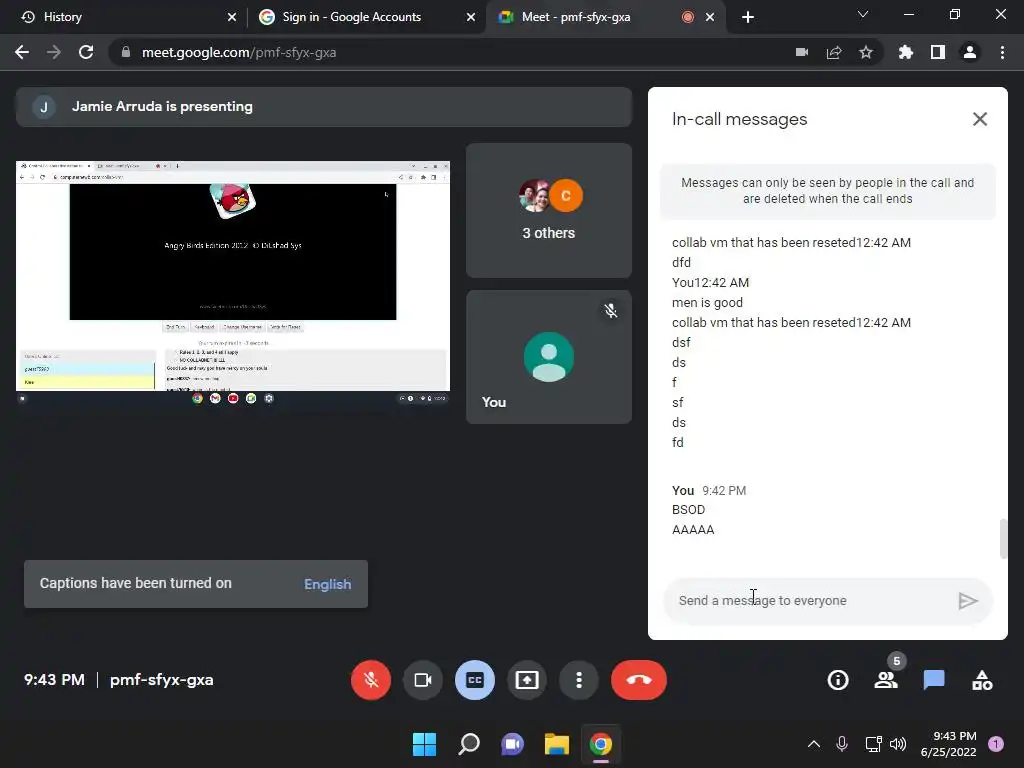Leave the call with red hang-up button
The height and width of the screenshot is (768, 1024).
(x=639, y=680)
